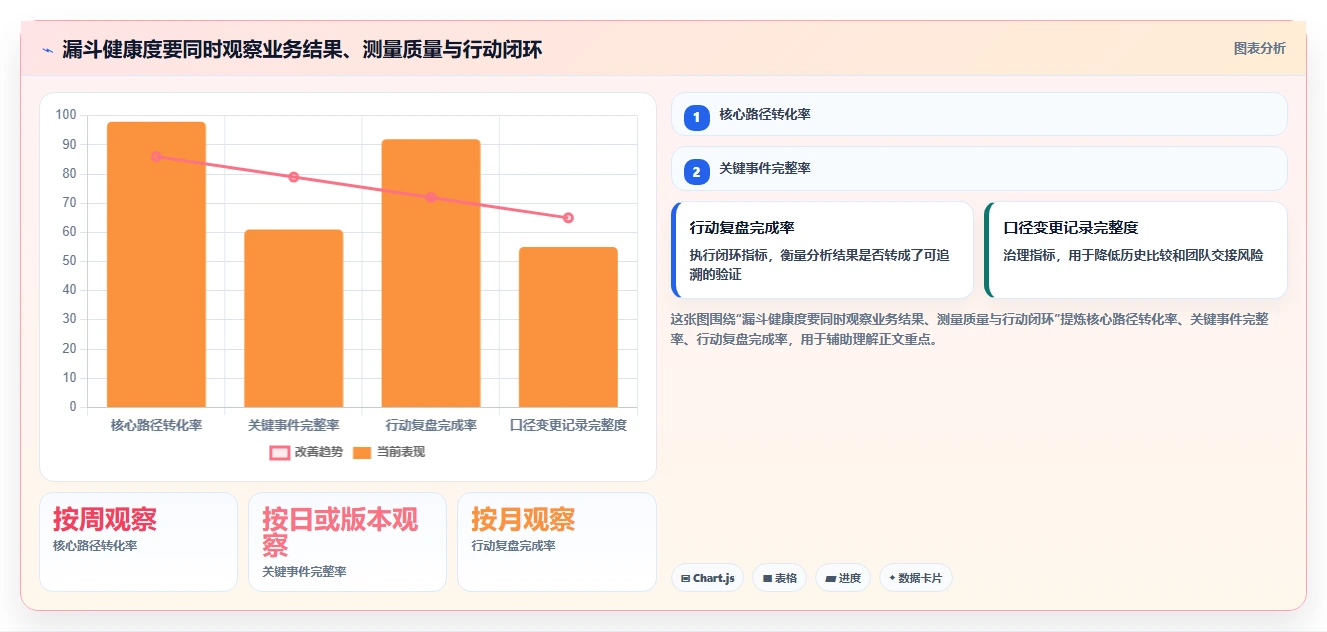Viewport: 1327px width, 632px height.
Task: Toggle the 当前表现 legend label
Action: [x=401, y=453]
